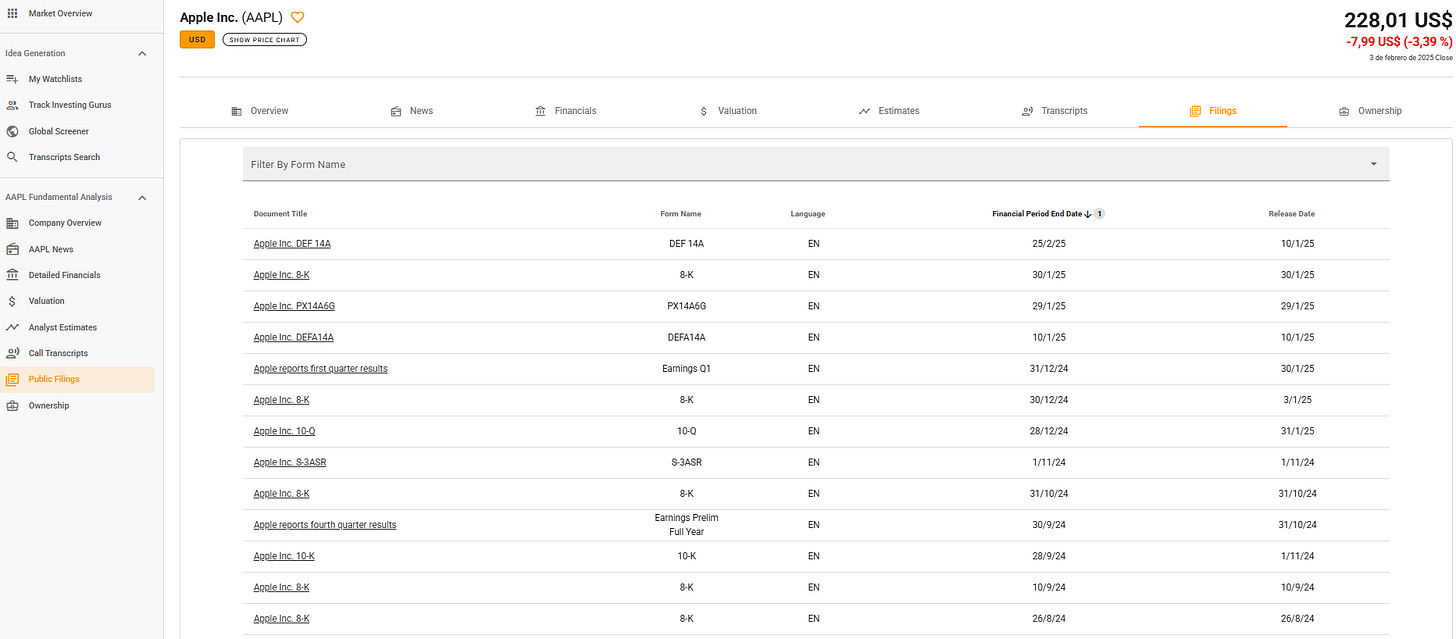The height and width of the screenshot is (639, 1456).
Task: Sort by the Document Title column header
Action: pos(280,214)
